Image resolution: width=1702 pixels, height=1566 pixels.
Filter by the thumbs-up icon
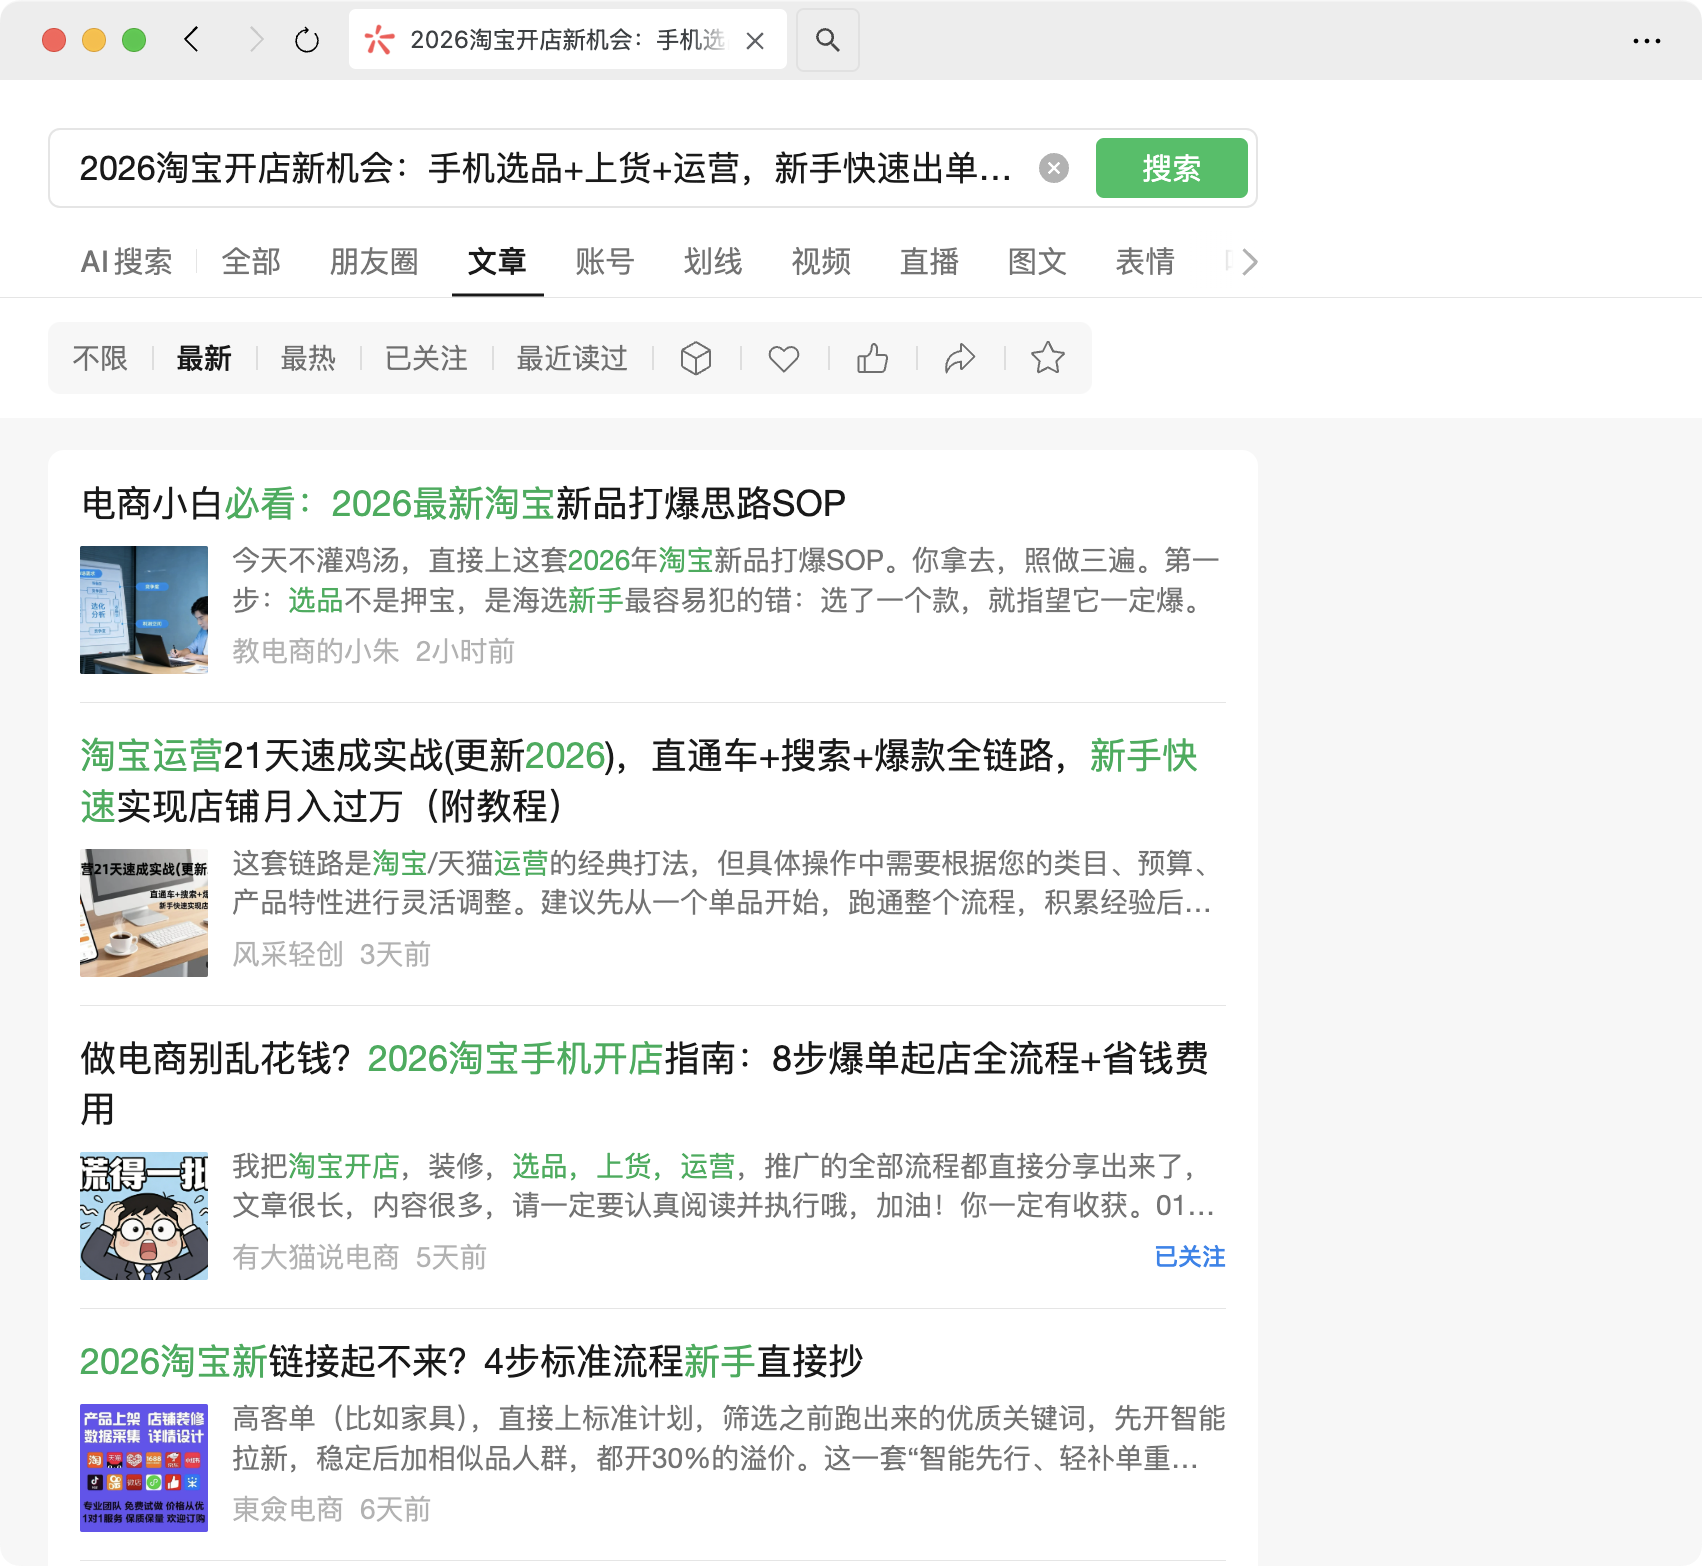(x=872, y=358)
